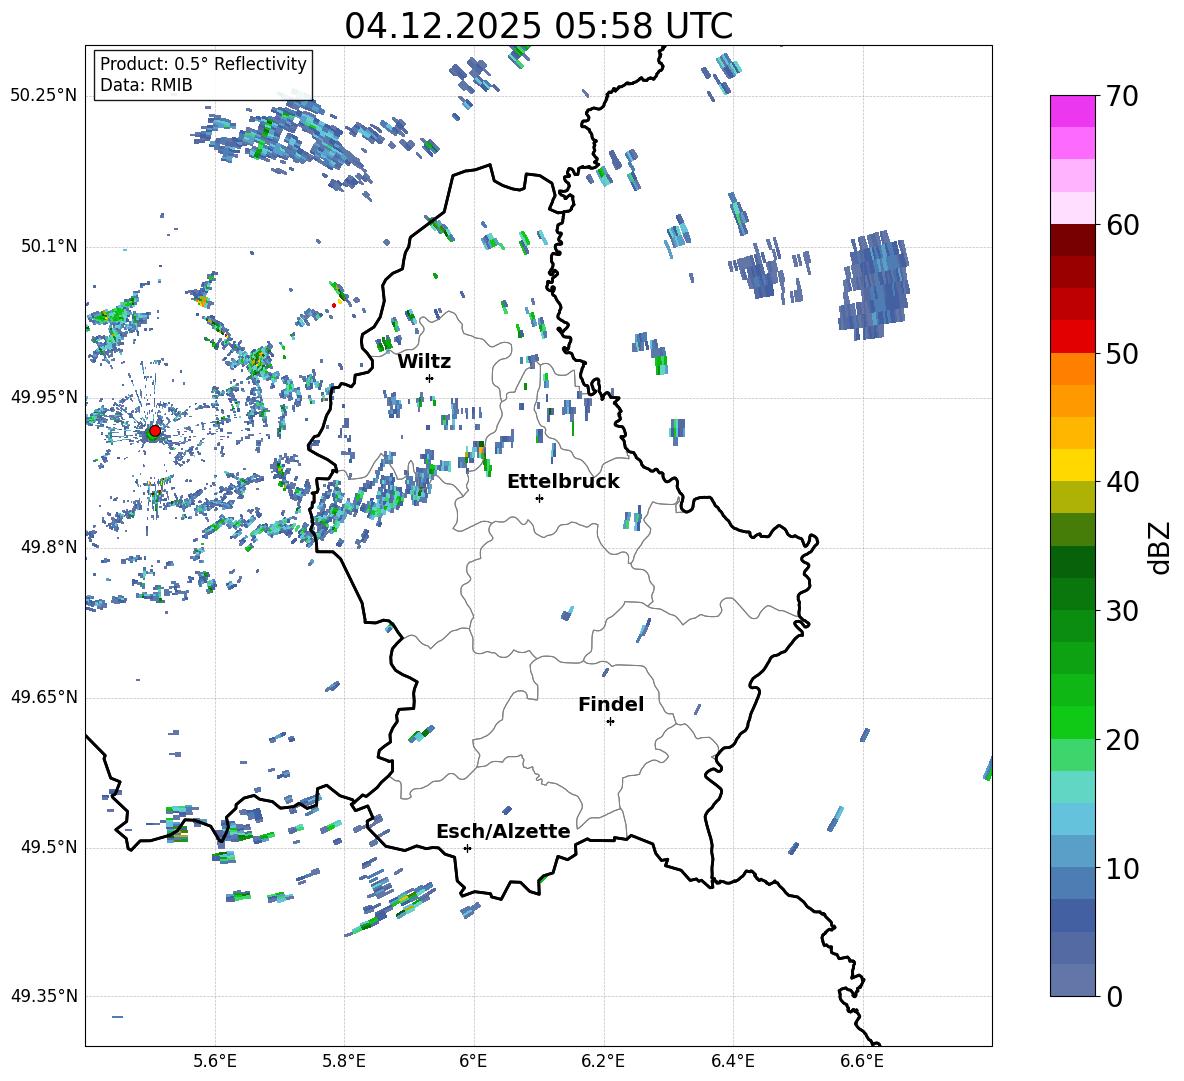Pick the dark green 30 dBZ color band
The image size is (1184, 1081).
click(x=1072, y=594)
